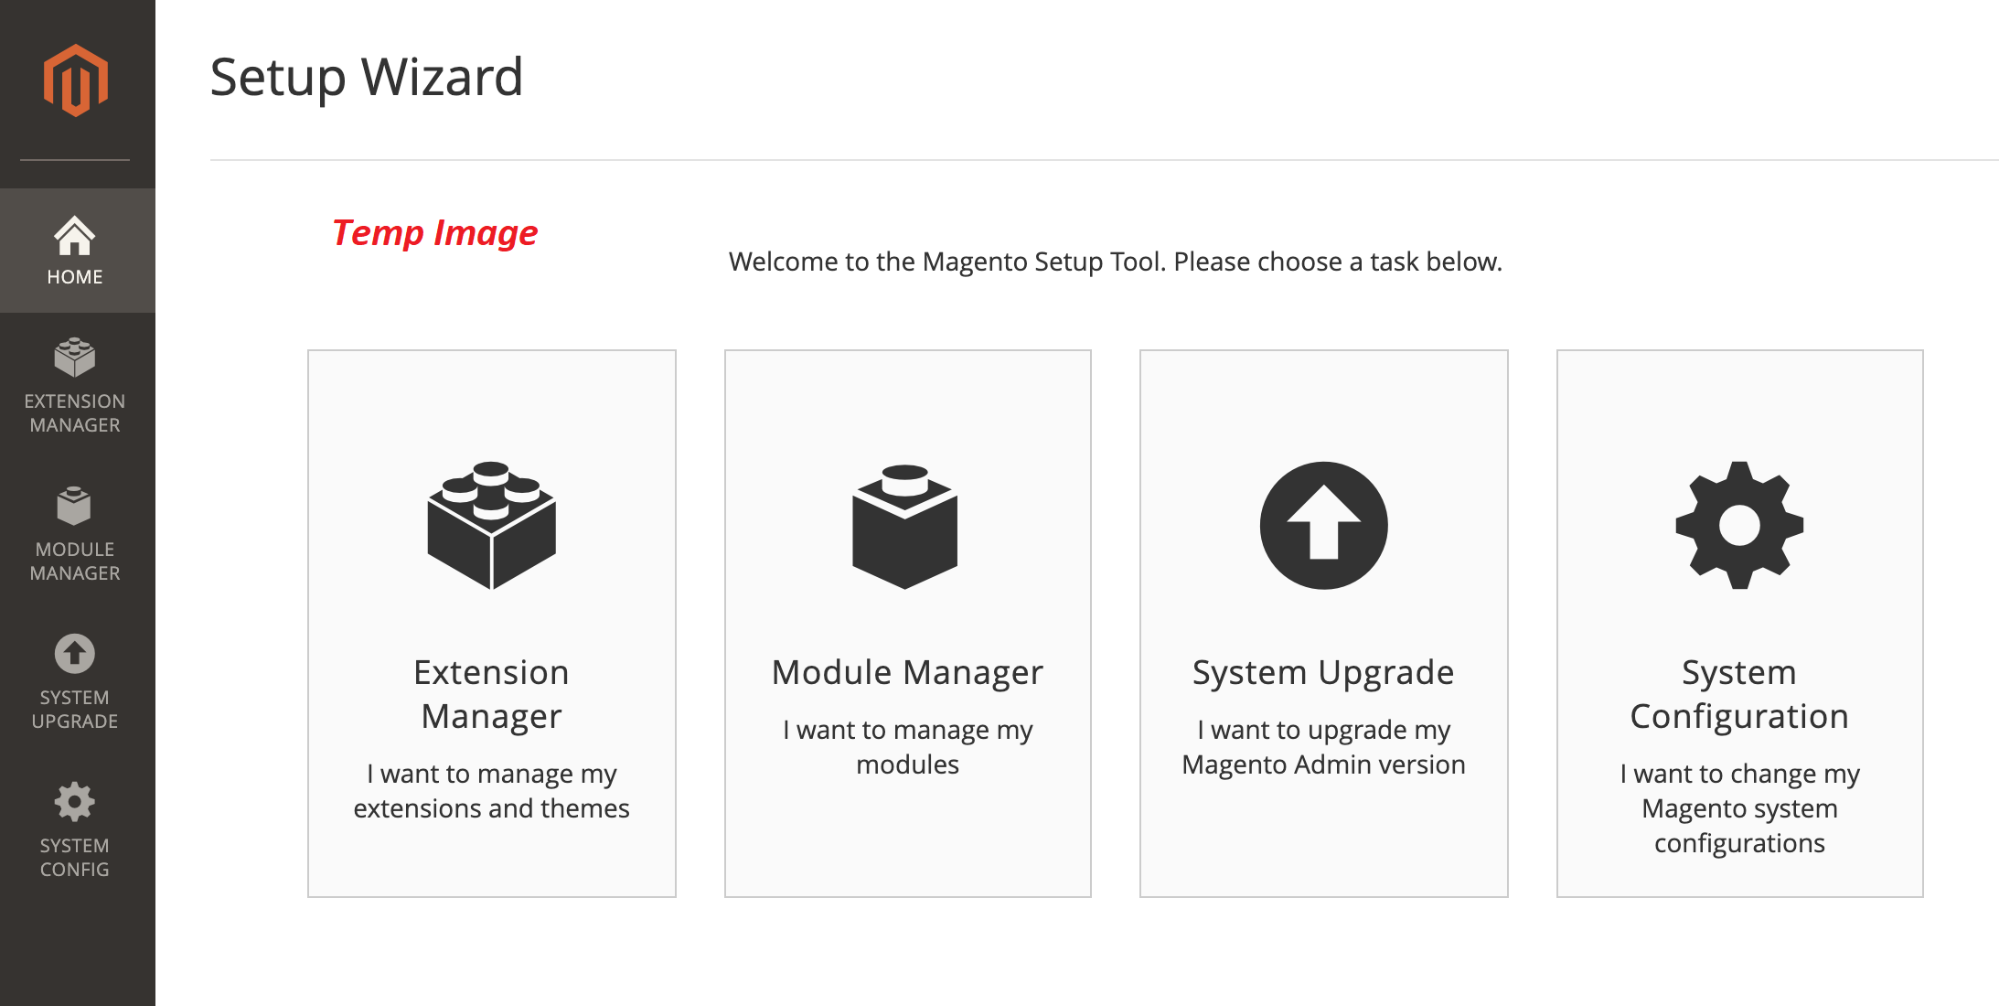Choose the "System Configuration" card title
The image size is (1999, 1006).
1739,694
